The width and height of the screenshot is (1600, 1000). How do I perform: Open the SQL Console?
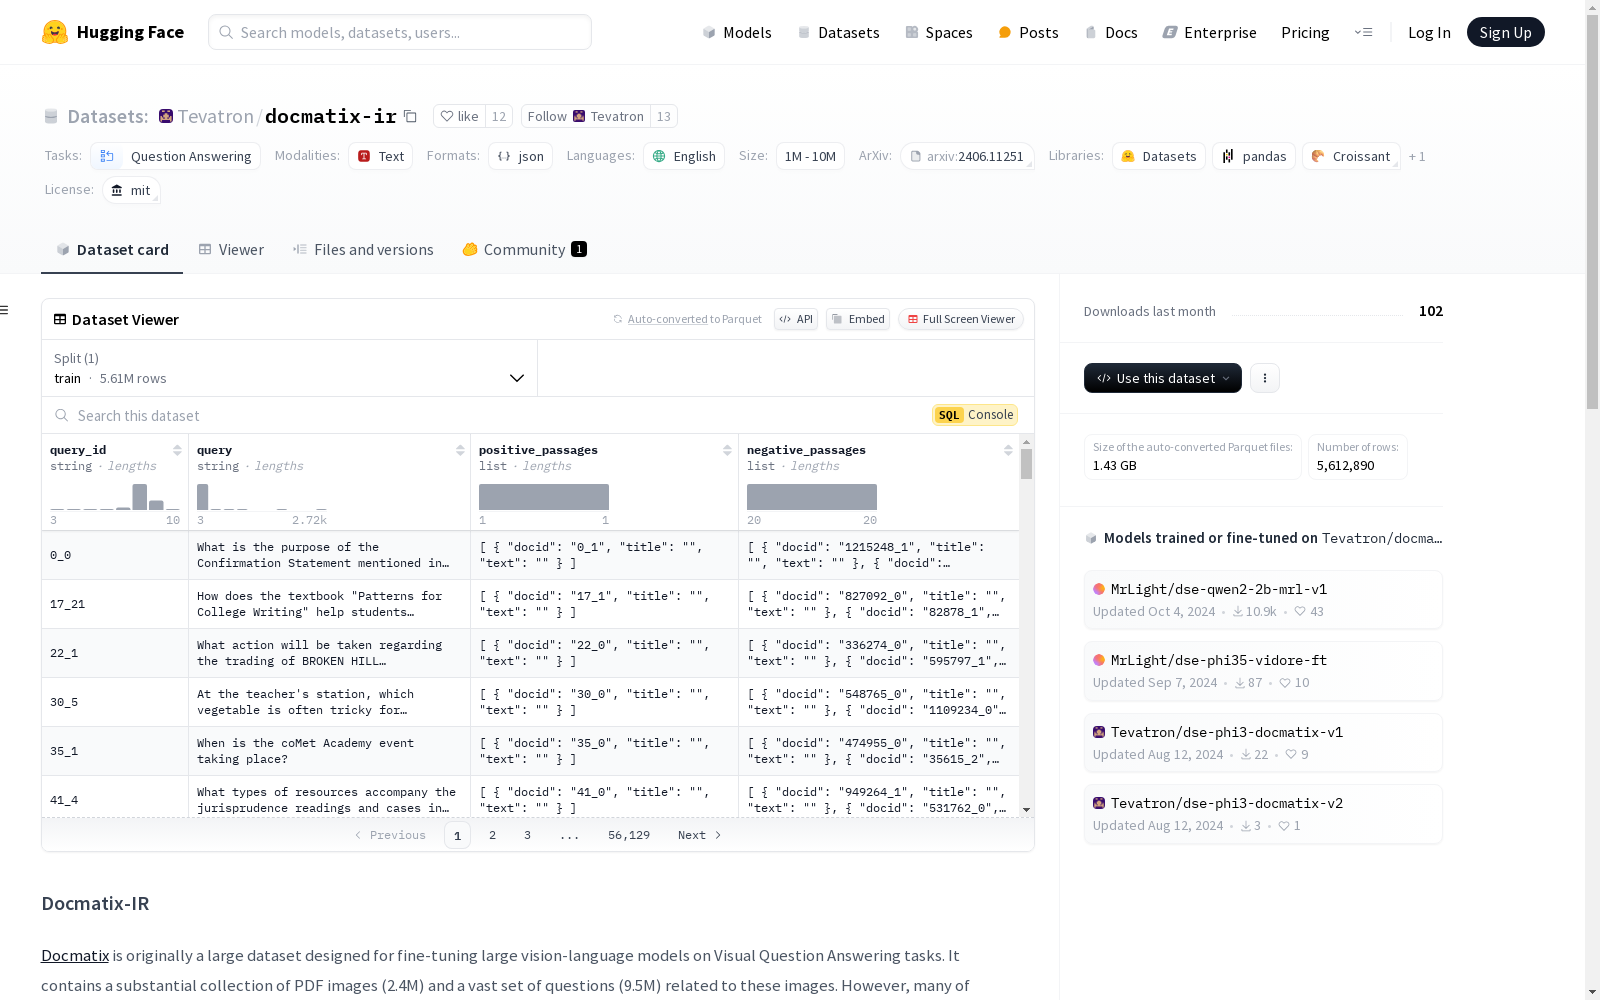pyautogui.click(x=975, y=415)
